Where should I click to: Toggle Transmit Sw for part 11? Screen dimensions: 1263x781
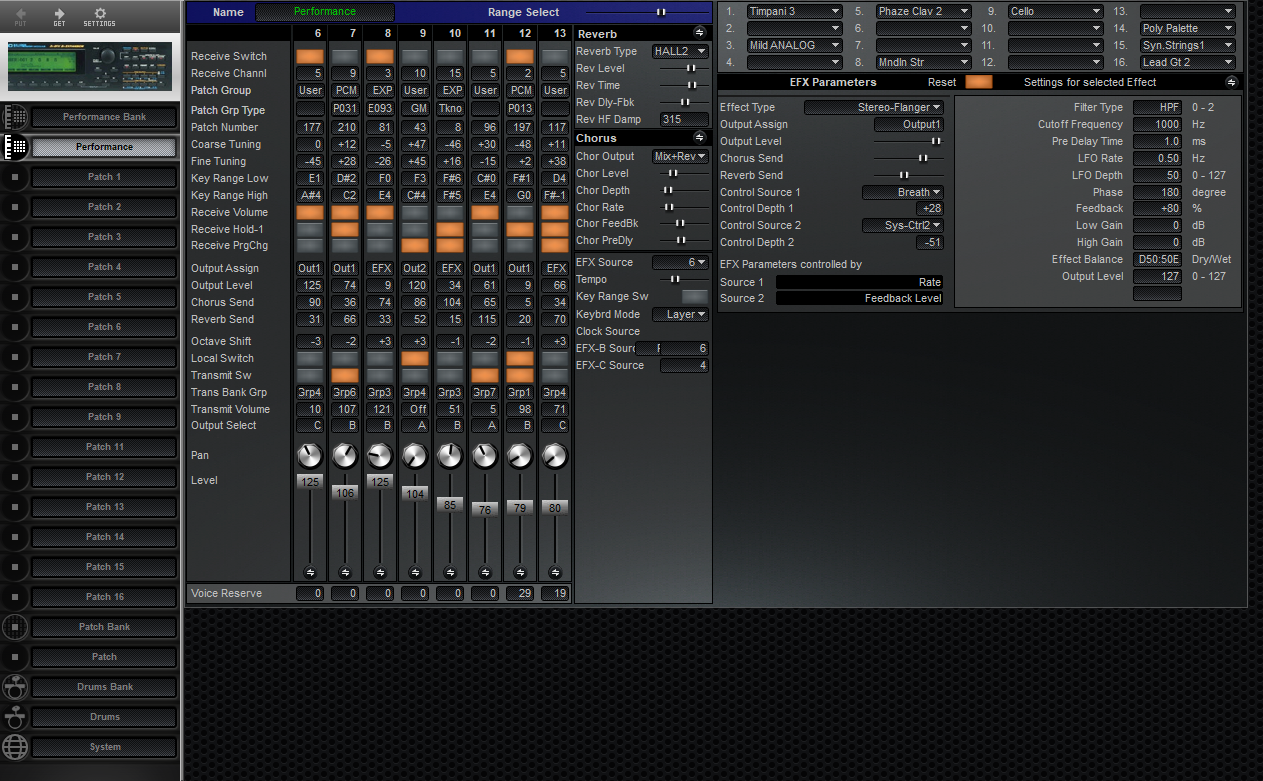coord(485,375)
